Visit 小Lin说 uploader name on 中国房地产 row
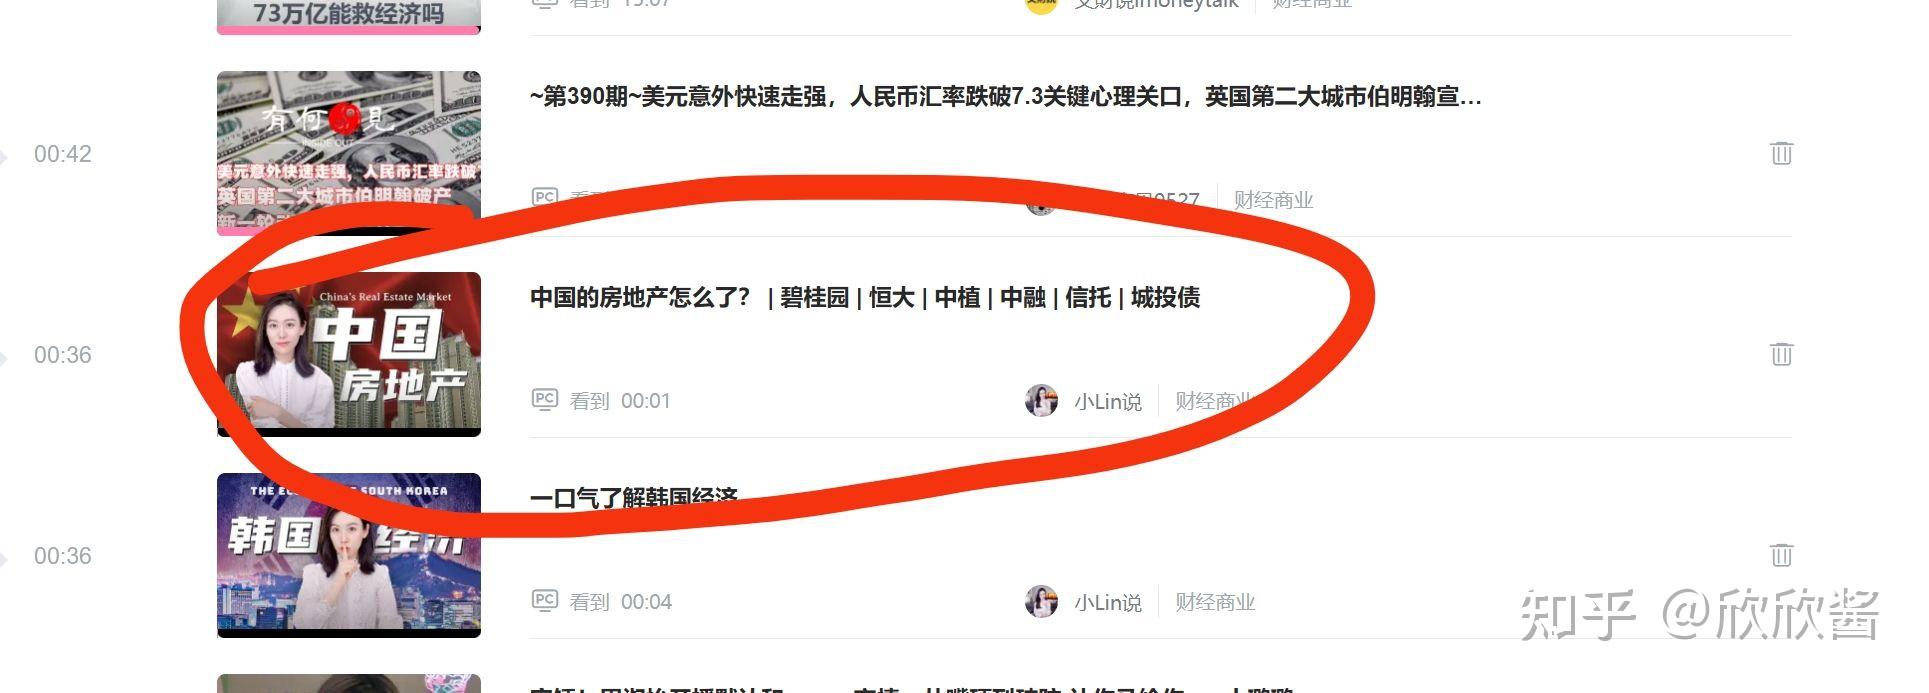Image resolution: width=1929 pixels, height=693 pixels. [1108, 401]
